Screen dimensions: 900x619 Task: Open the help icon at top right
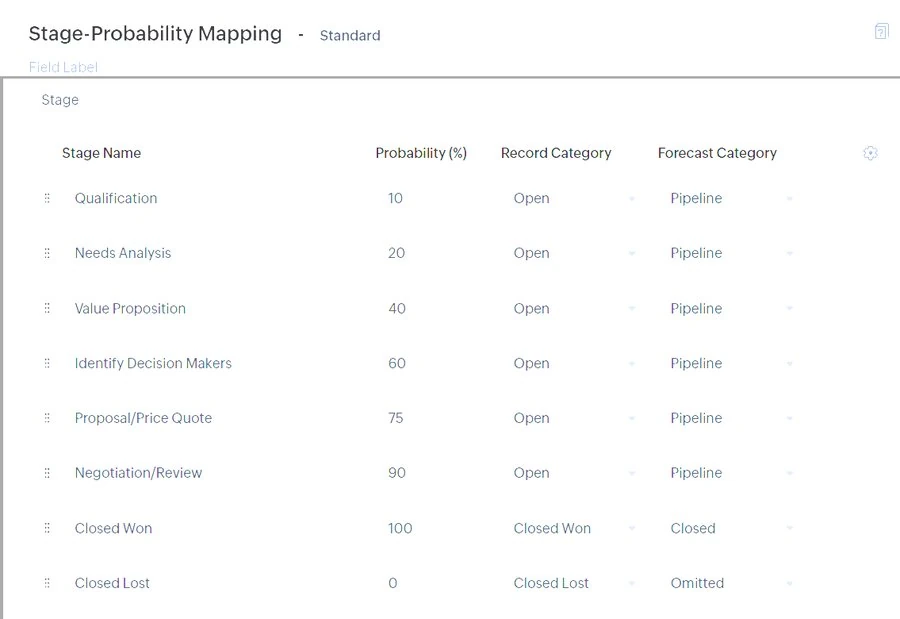(x=881, y=31)
